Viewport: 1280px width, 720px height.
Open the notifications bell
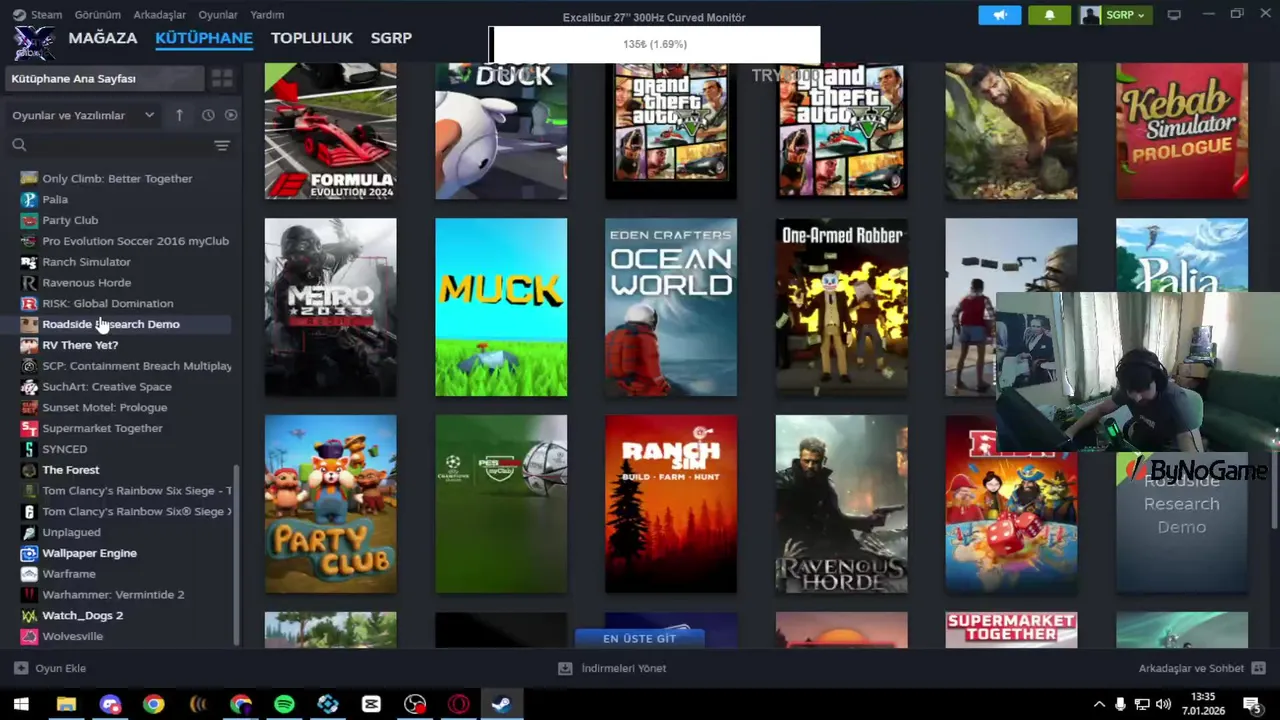(x=1049, y=15)
